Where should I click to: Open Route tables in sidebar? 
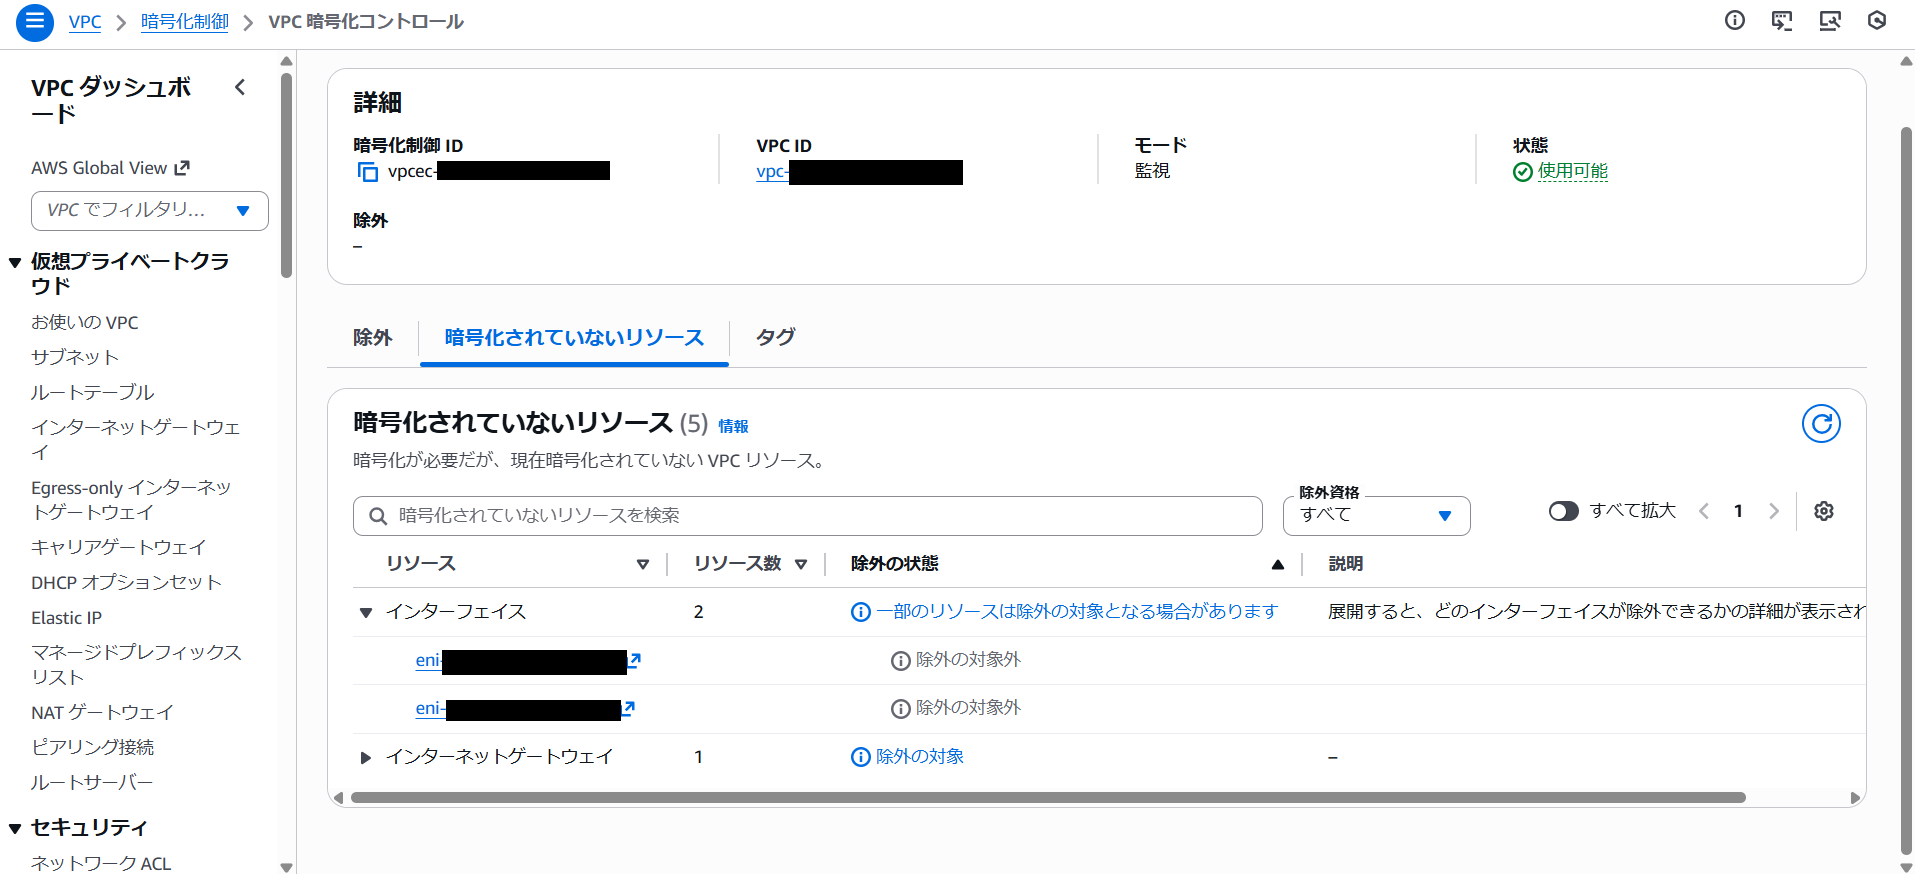[93, 392]
